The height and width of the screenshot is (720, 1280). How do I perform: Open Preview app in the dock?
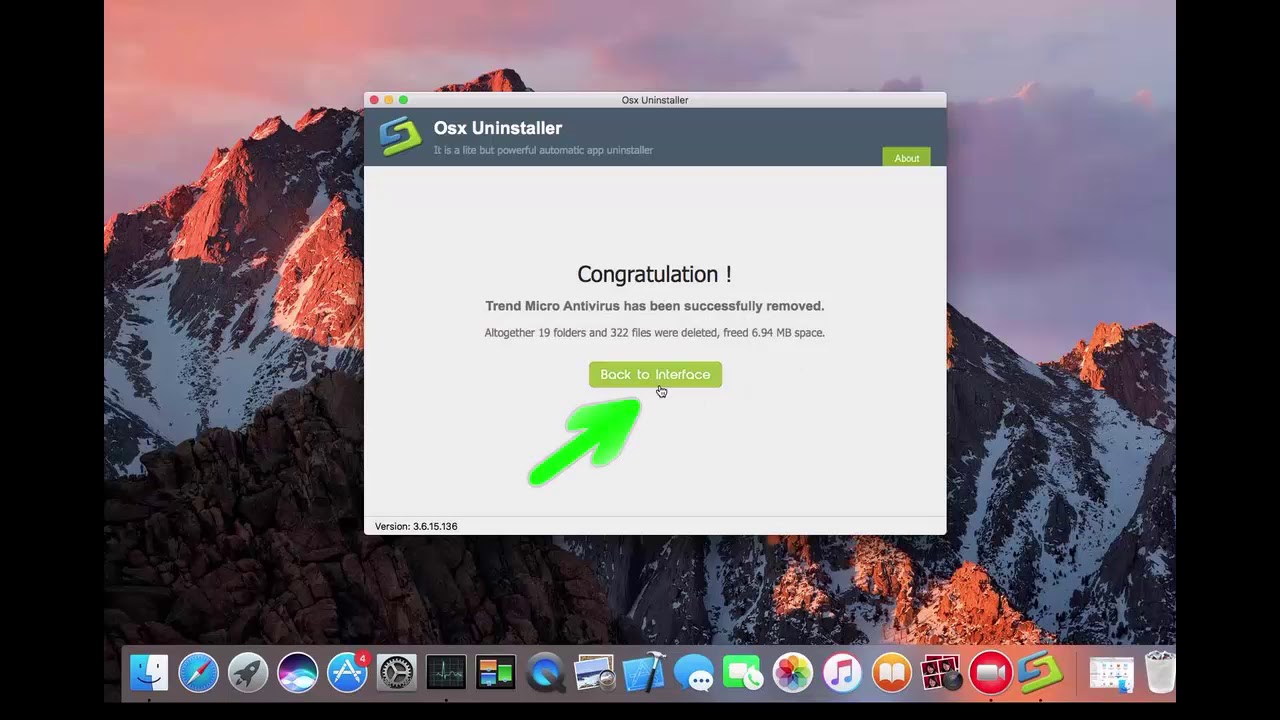(594, 673)
